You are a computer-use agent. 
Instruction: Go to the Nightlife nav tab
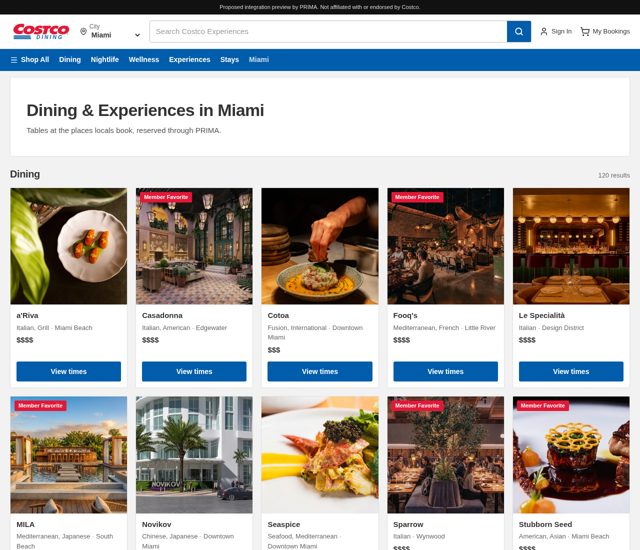[x=104, y=60]
